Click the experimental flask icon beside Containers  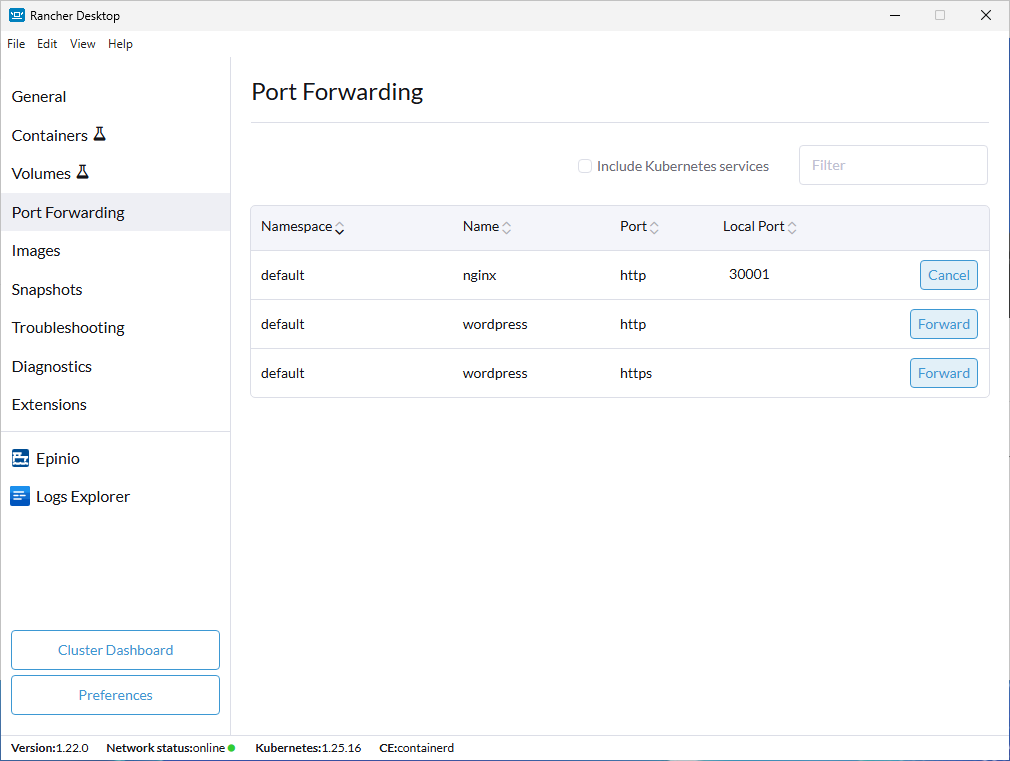(x=99, y=134)
